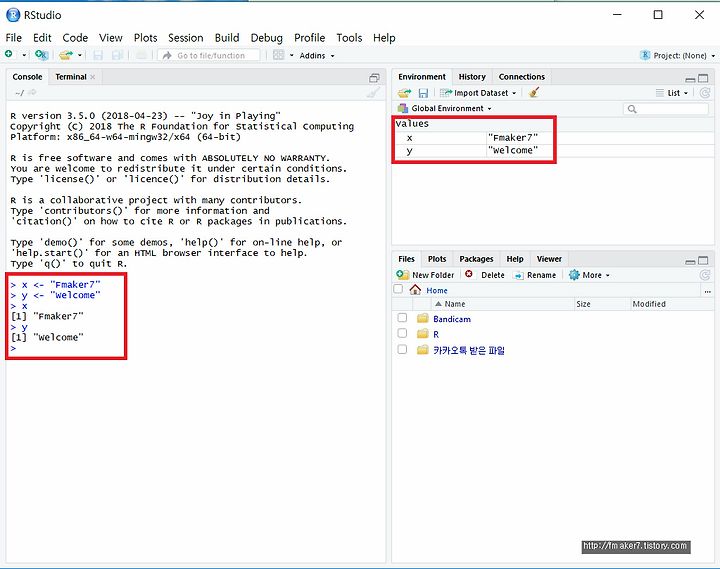
Task: Open the Import Dataset dropdown
Action: tap(478, 93)
